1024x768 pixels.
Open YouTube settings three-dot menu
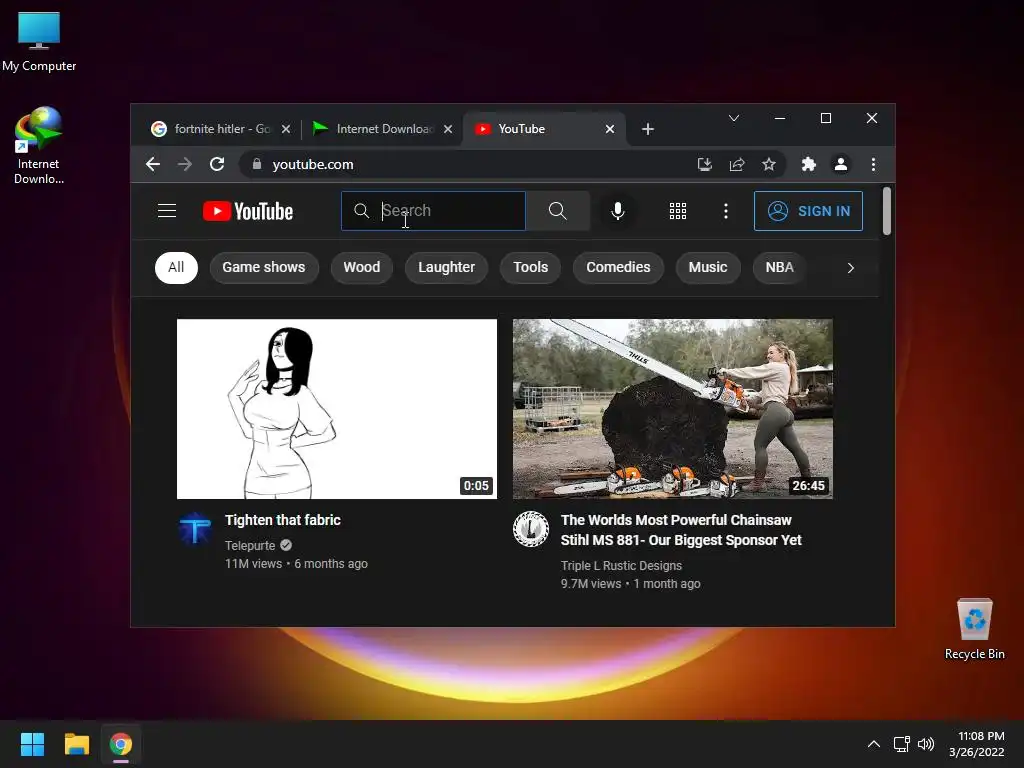point(726,211)
